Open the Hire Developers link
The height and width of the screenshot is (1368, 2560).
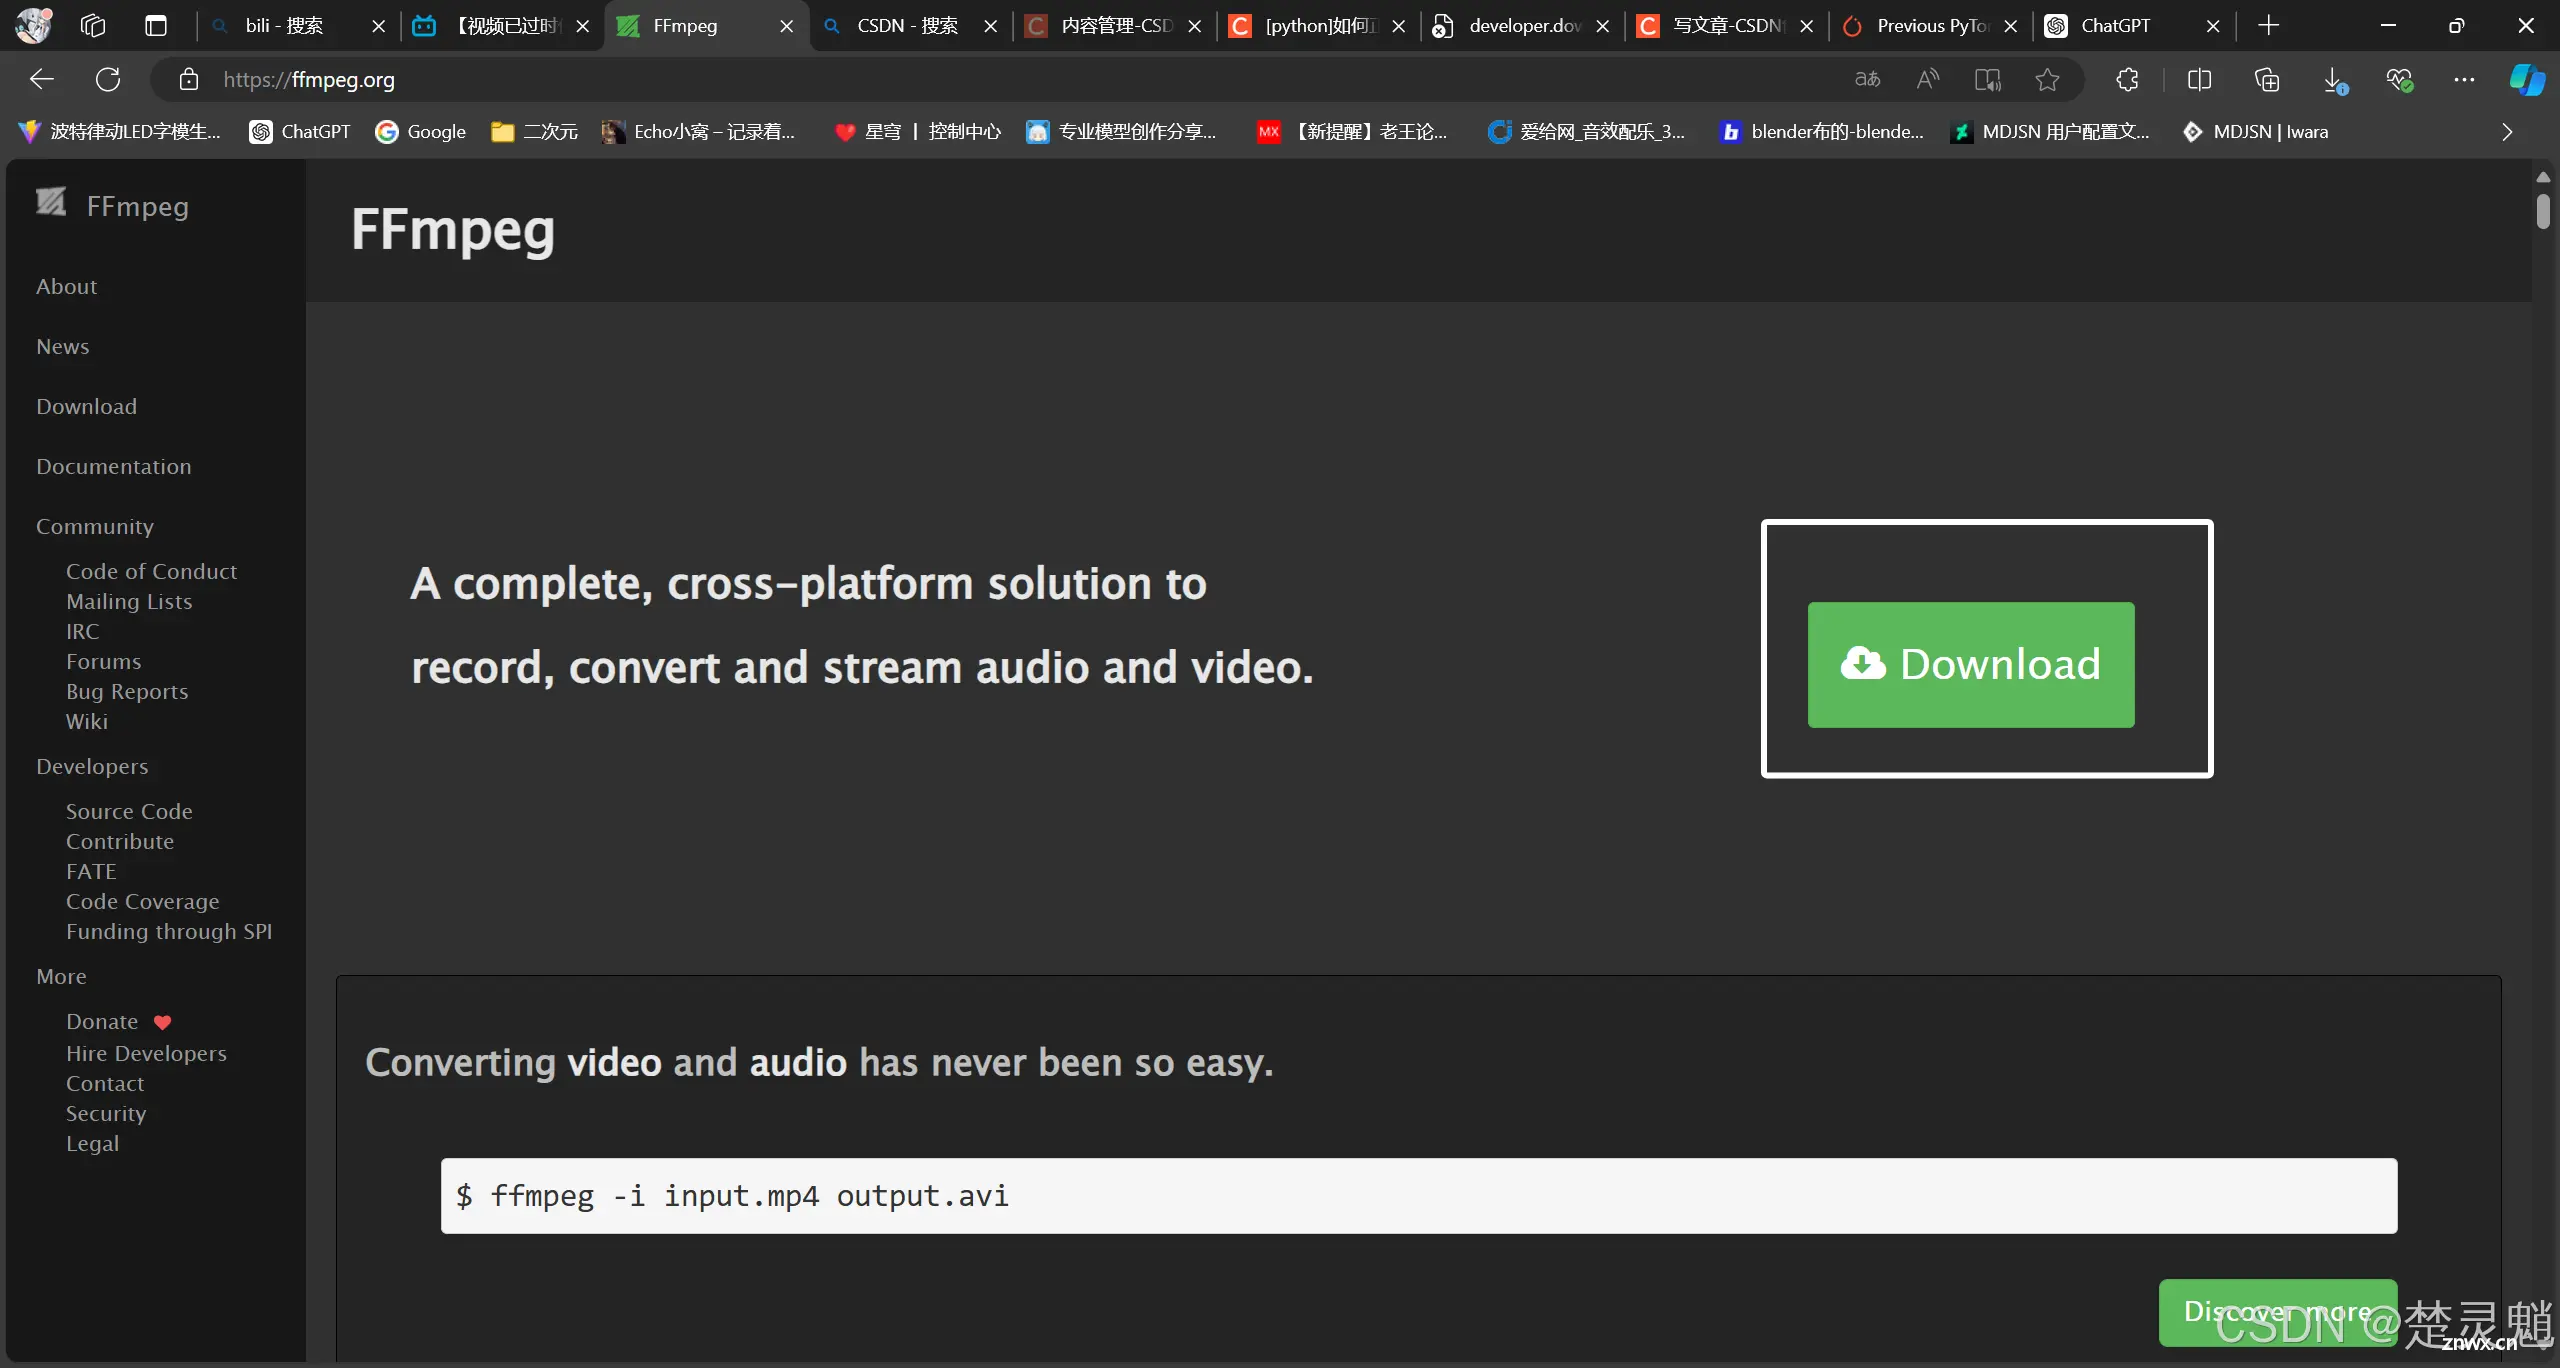point(146,1053)
